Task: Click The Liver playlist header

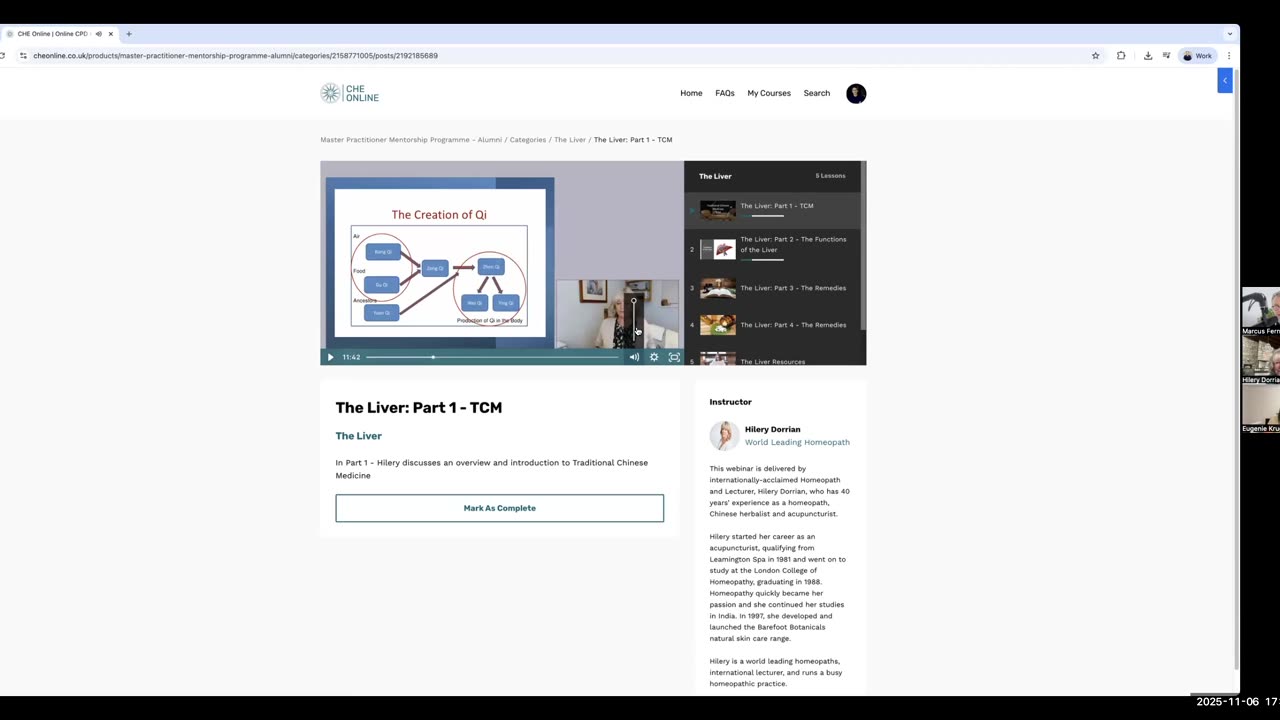Action: [x=715, y=176]
